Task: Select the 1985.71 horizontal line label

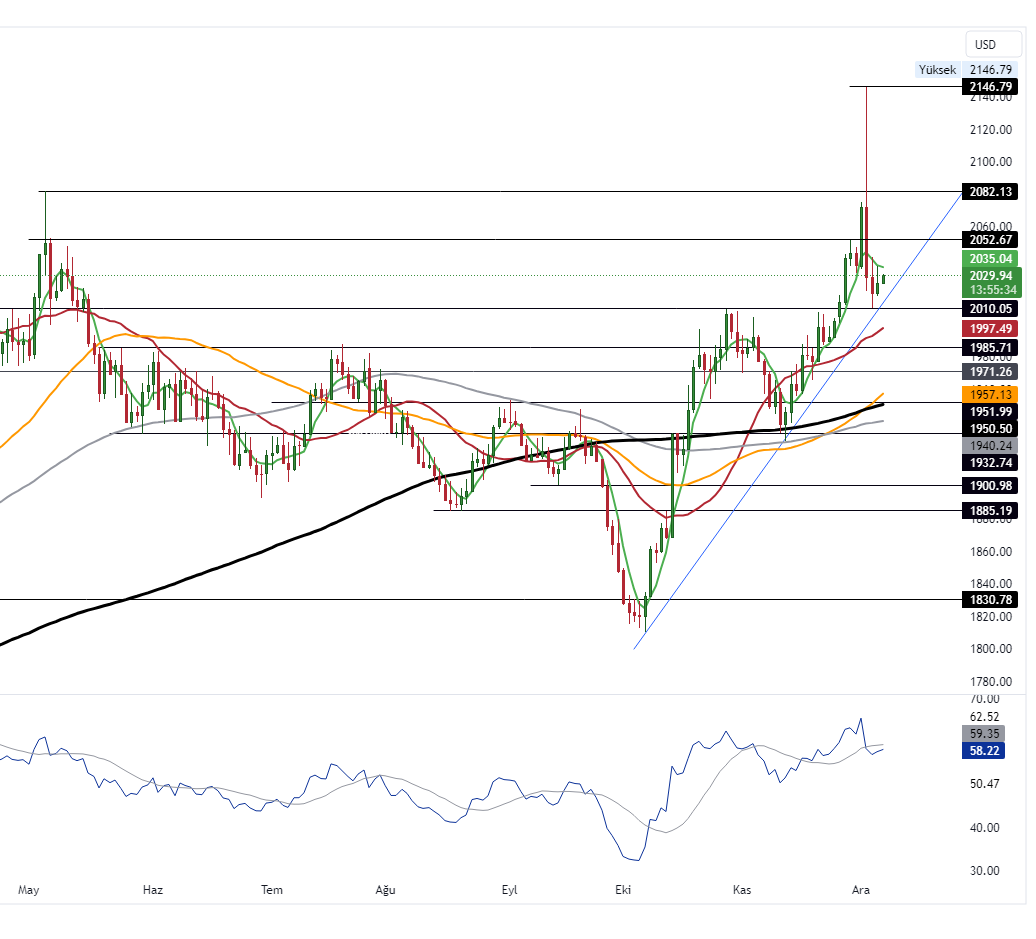Action: click(x=991, y=348)
